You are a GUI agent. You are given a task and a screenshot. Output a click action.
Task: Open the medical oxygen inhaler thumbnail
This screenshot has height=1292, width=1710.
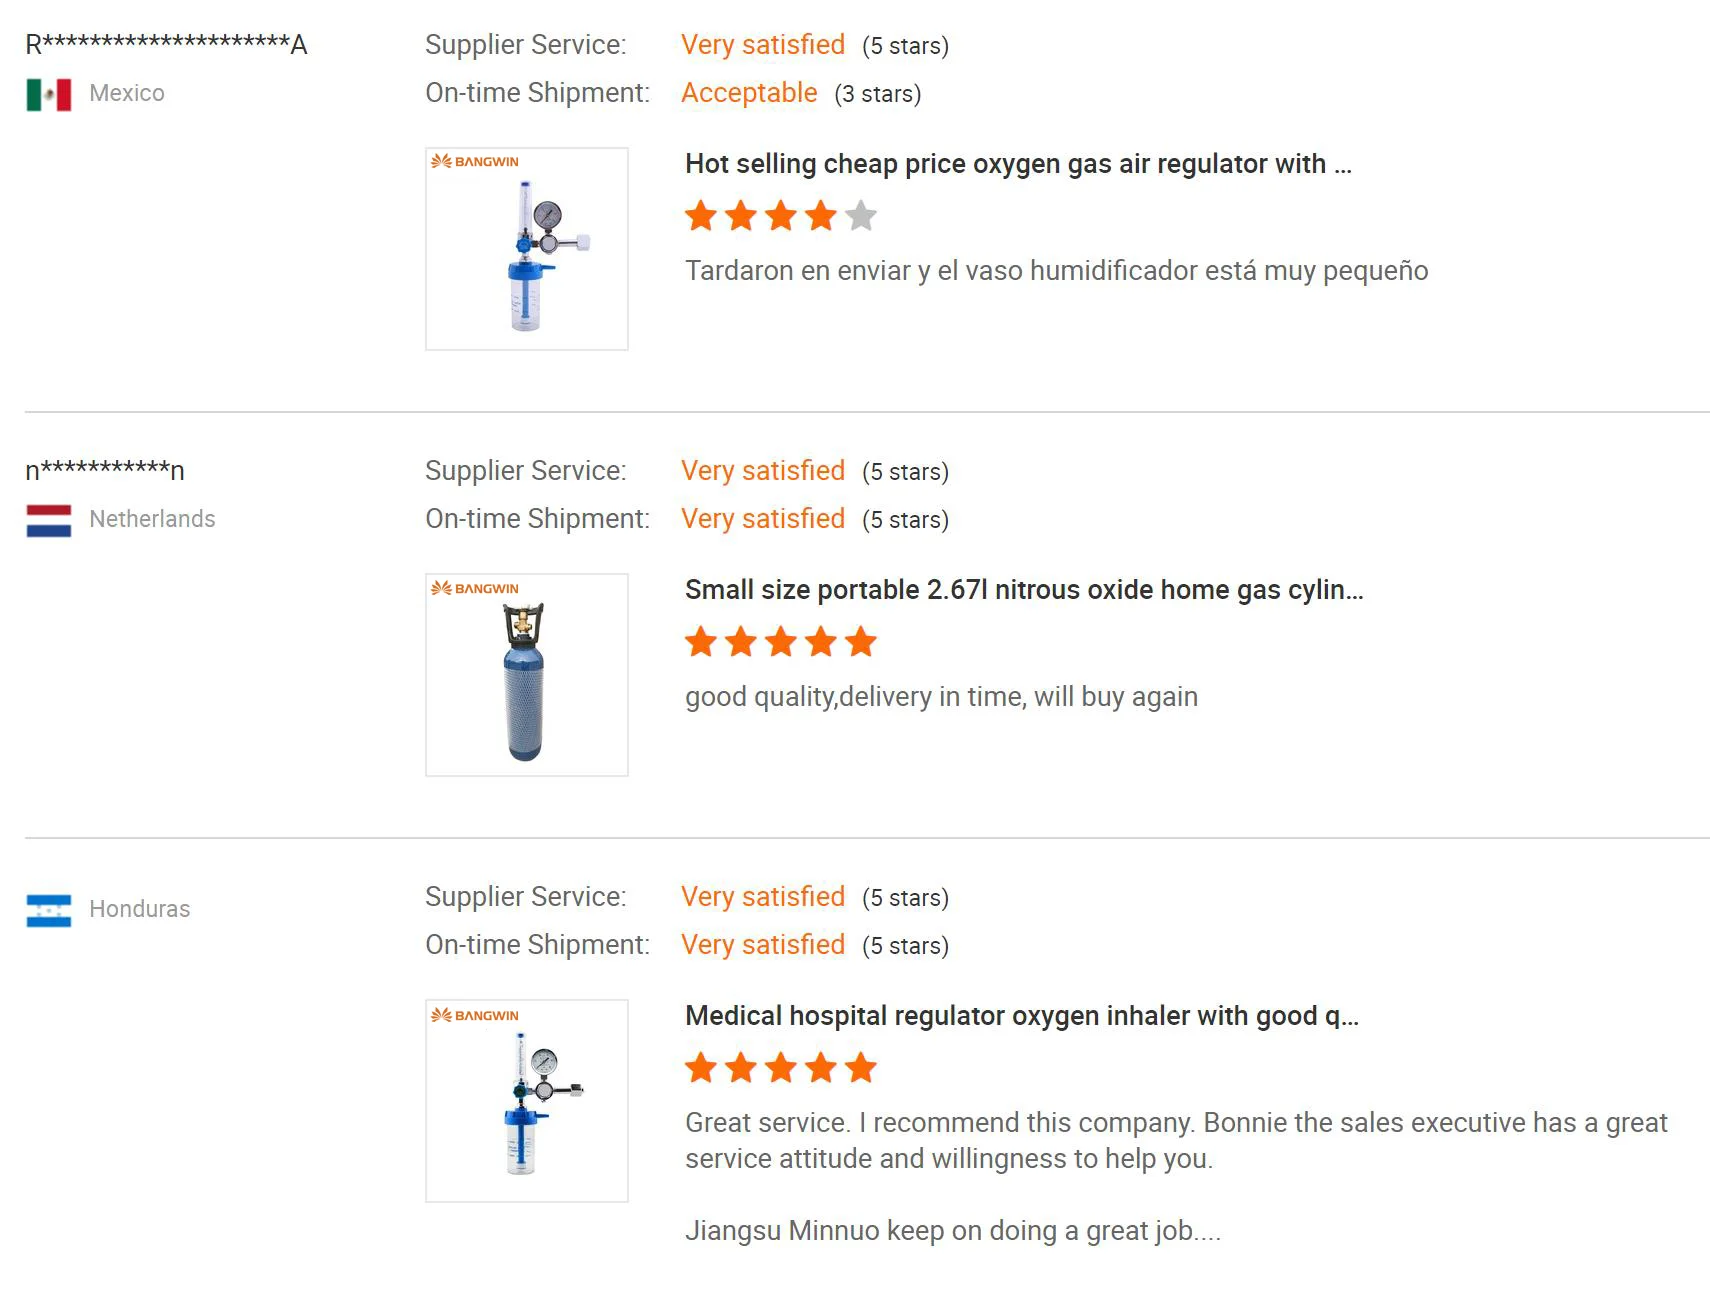527,1101
